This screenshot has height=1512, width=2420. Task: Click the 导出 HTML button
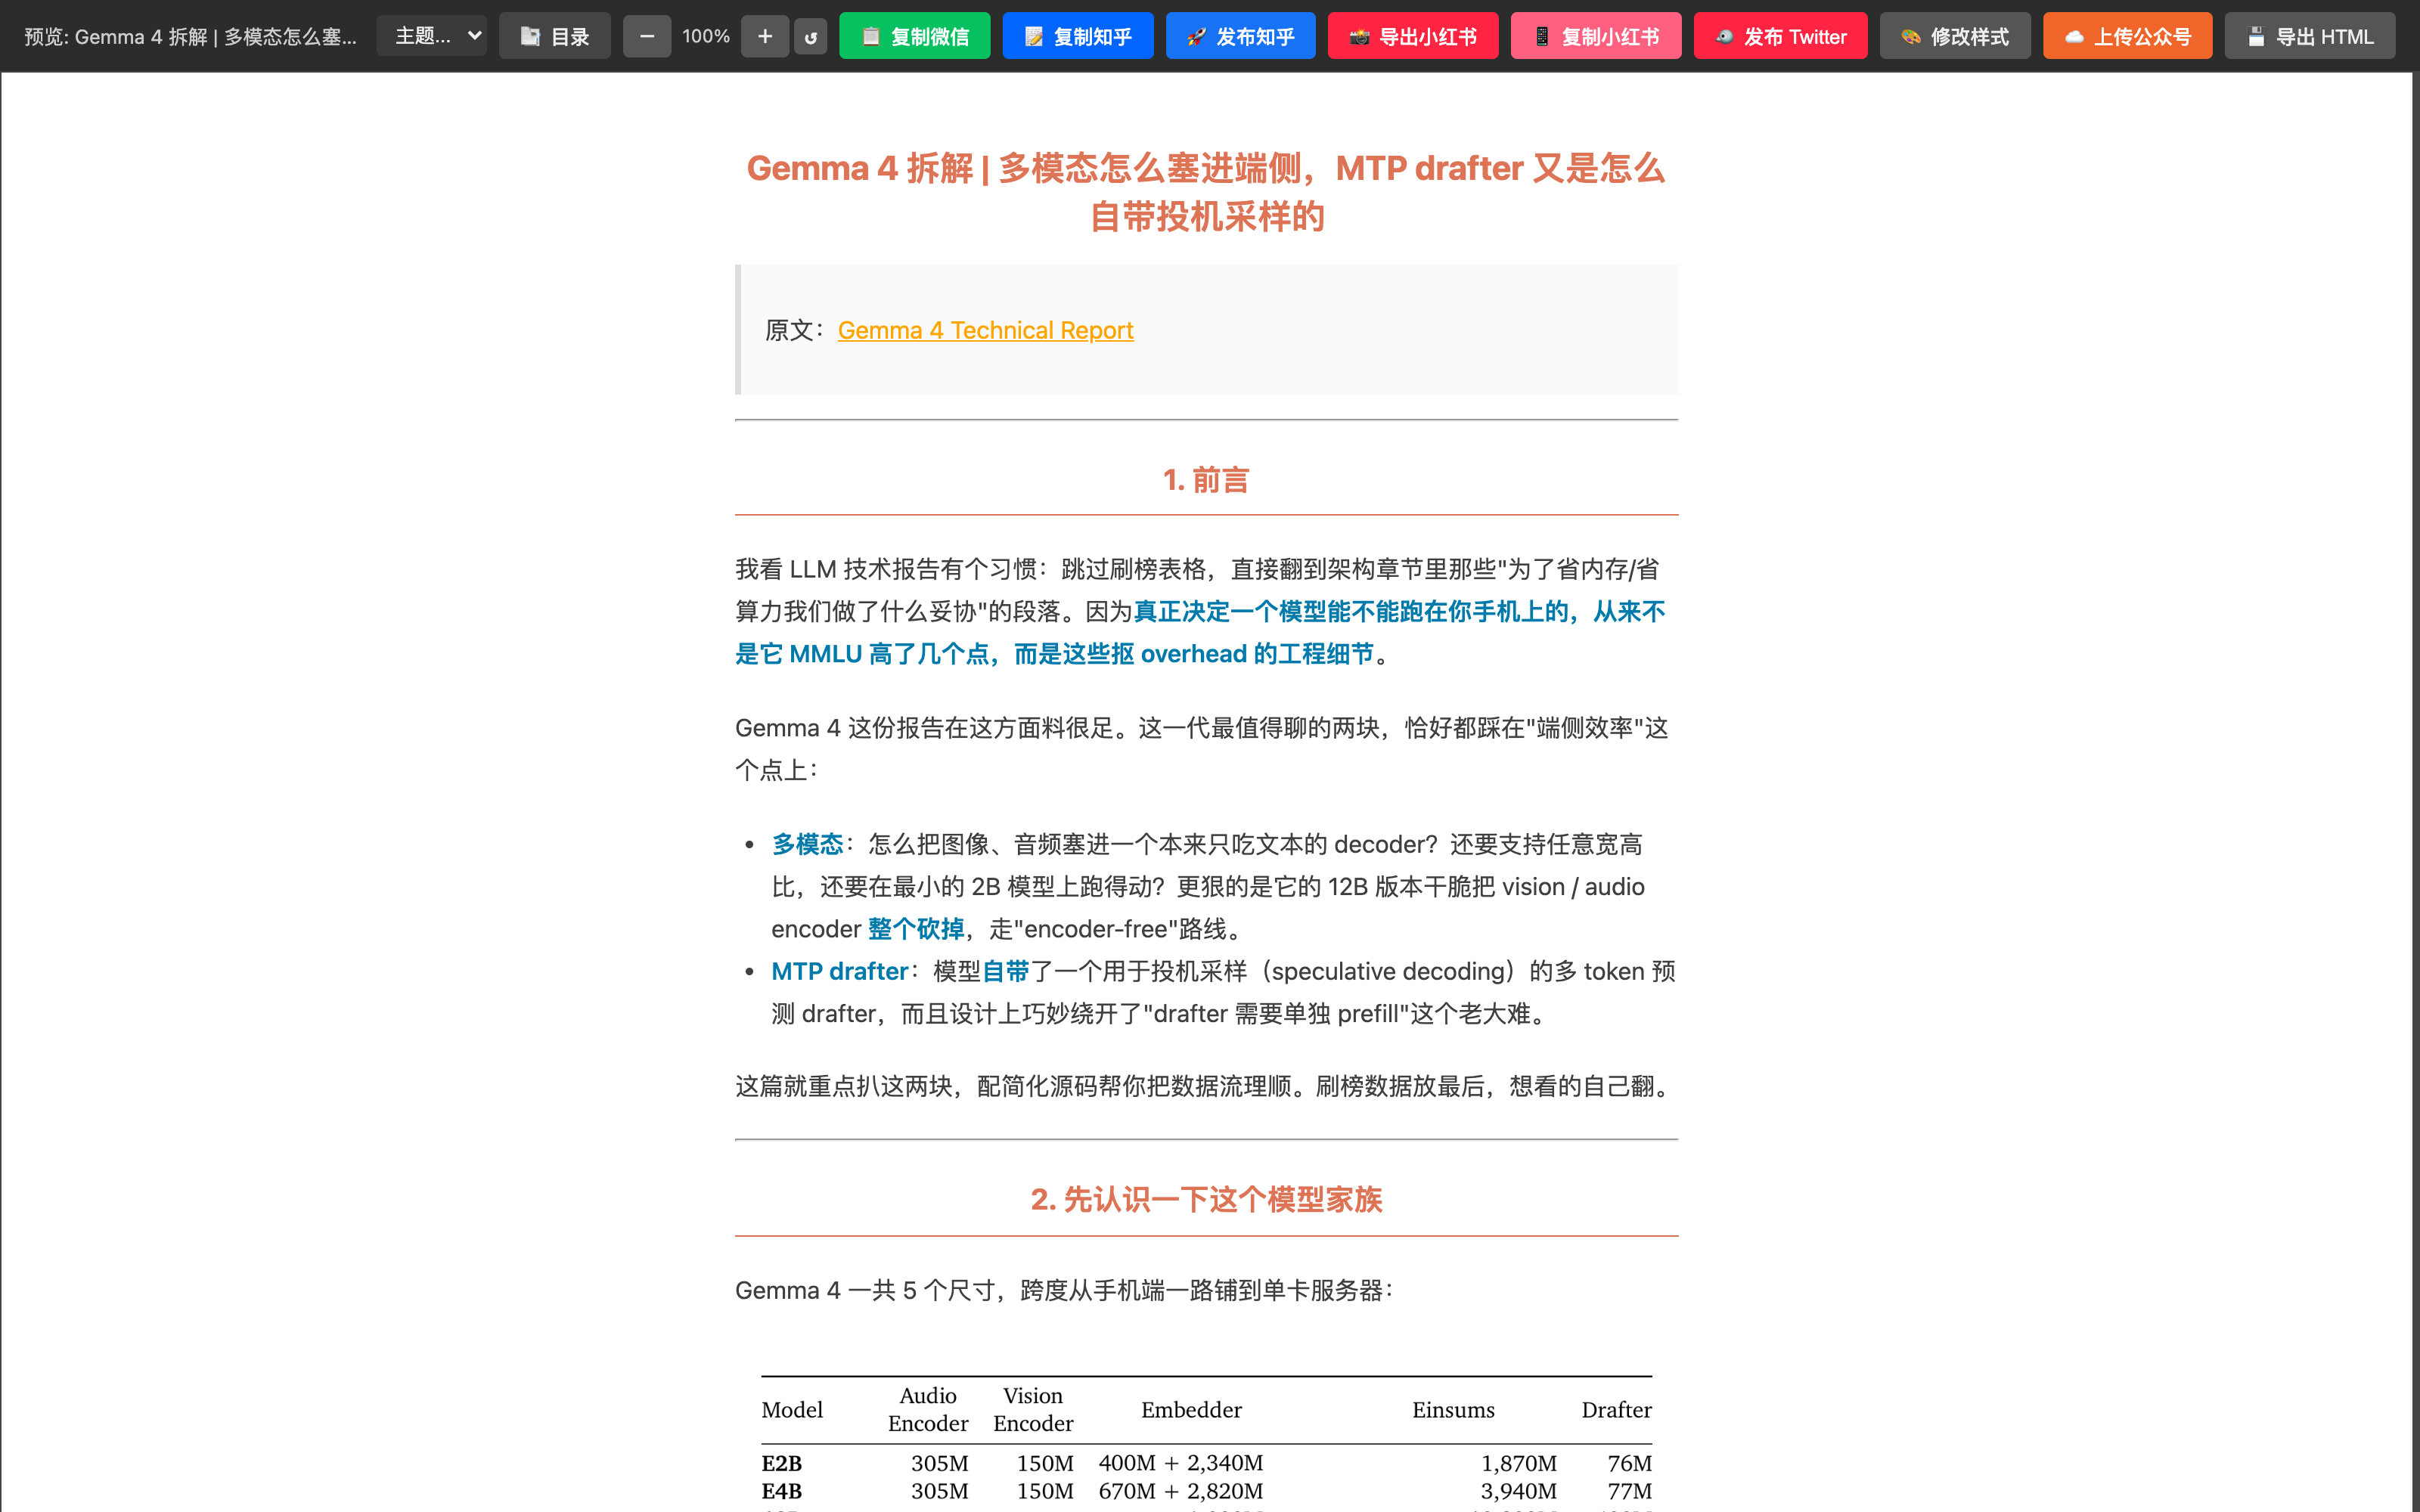coord(2310,36)
